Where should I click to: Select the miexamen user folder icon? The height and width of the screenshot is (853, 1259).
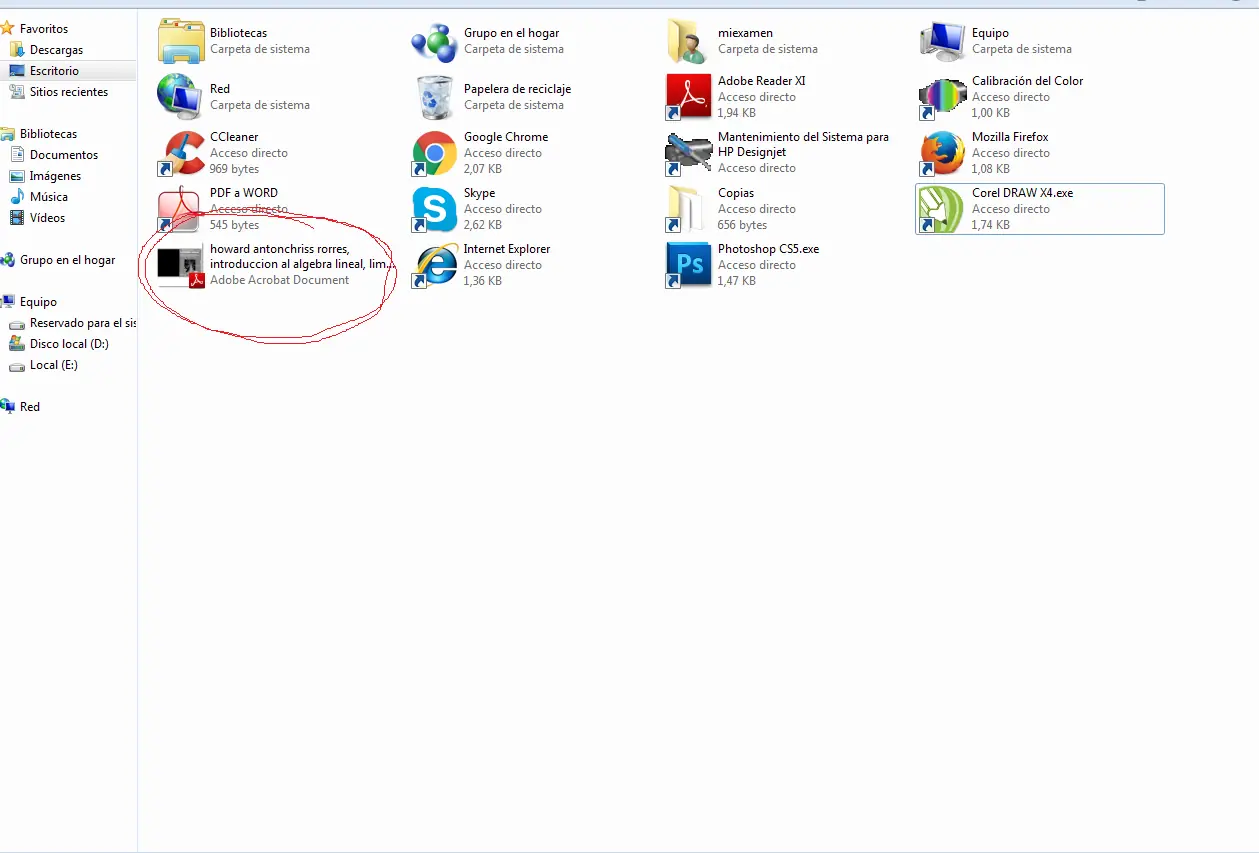pos(689,41)
